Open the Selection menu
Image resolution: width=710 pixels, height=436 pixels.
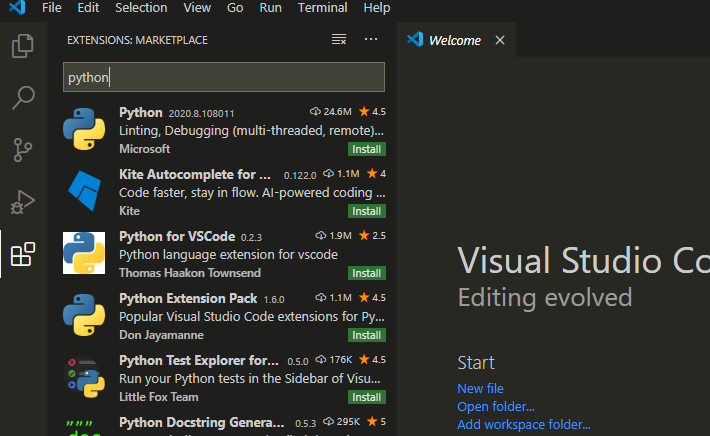click(x=141, y=8)
